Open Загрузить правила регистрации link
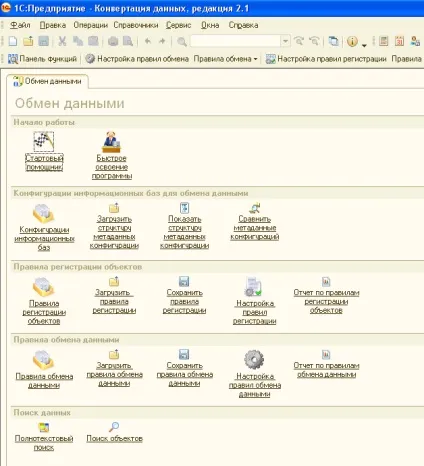 point(114,301)
